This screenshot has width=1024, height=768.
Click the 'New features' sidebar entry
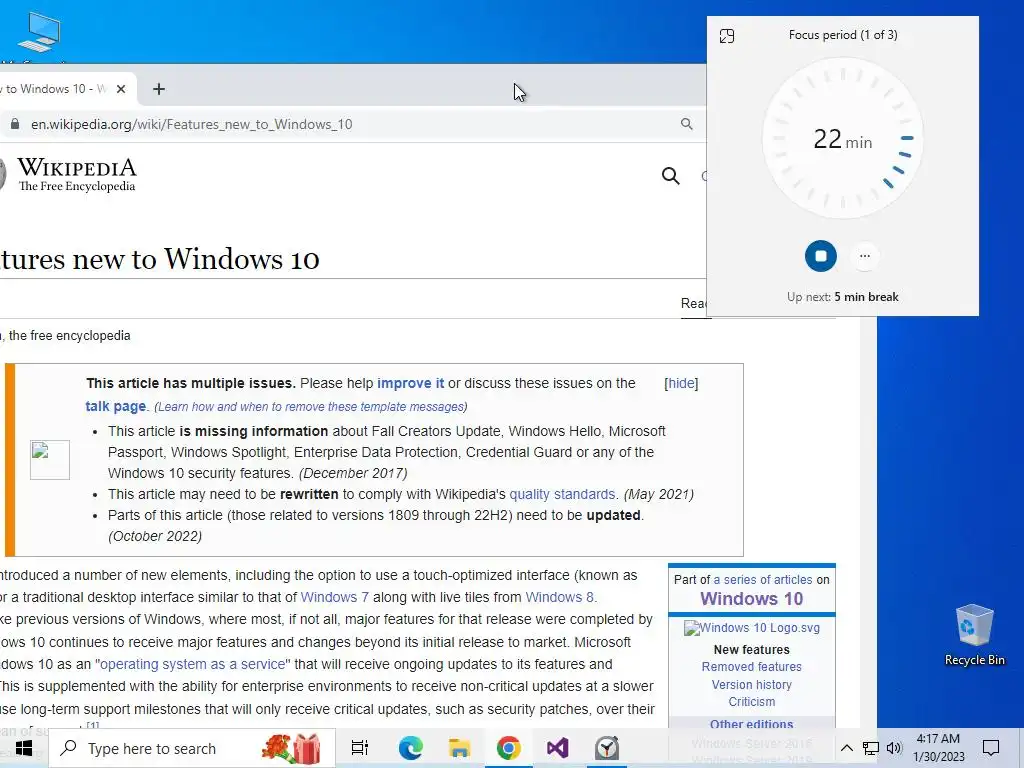pyautogui.click(x=752, y=650)
